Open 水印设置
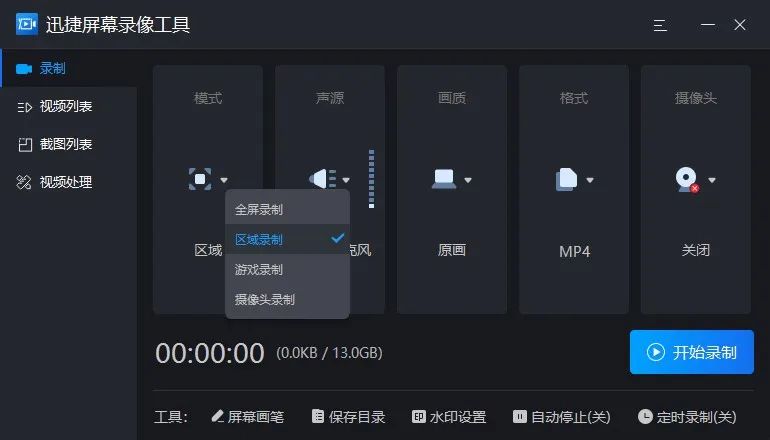 449,417
